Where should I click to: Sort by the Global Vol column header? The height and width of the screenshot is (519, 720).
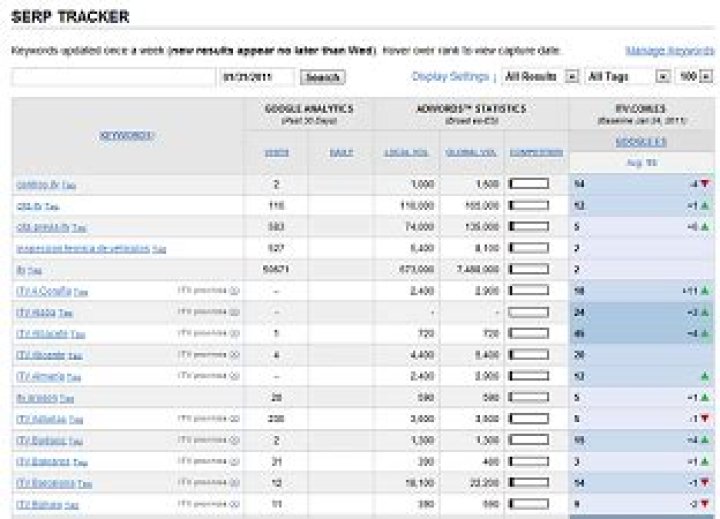pos(471,153)
